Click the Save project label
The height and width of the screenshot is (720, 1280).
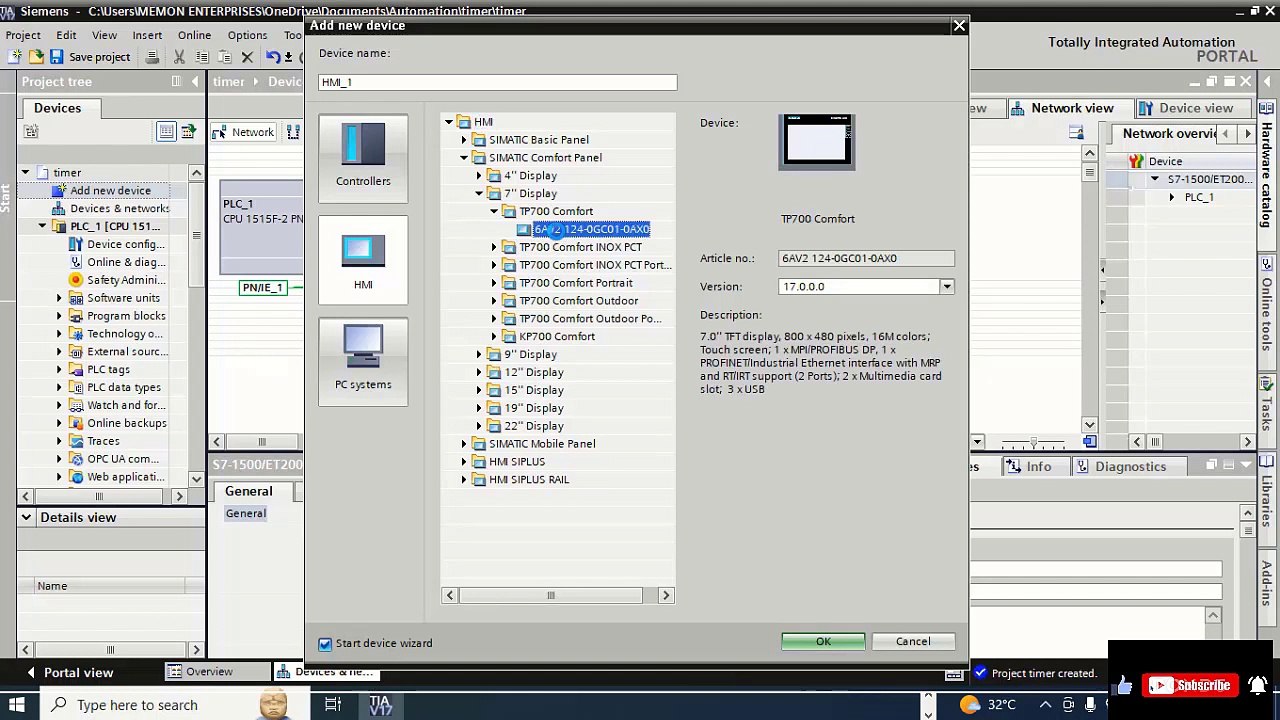click(x=100, y=57)
